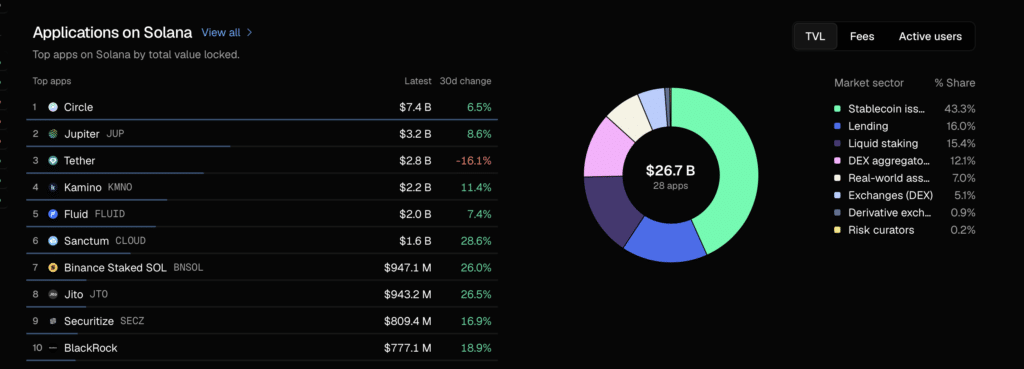The image size is (1024, 369).
Task: Click the Jupiter logo icon
Action: coord(53,134)
